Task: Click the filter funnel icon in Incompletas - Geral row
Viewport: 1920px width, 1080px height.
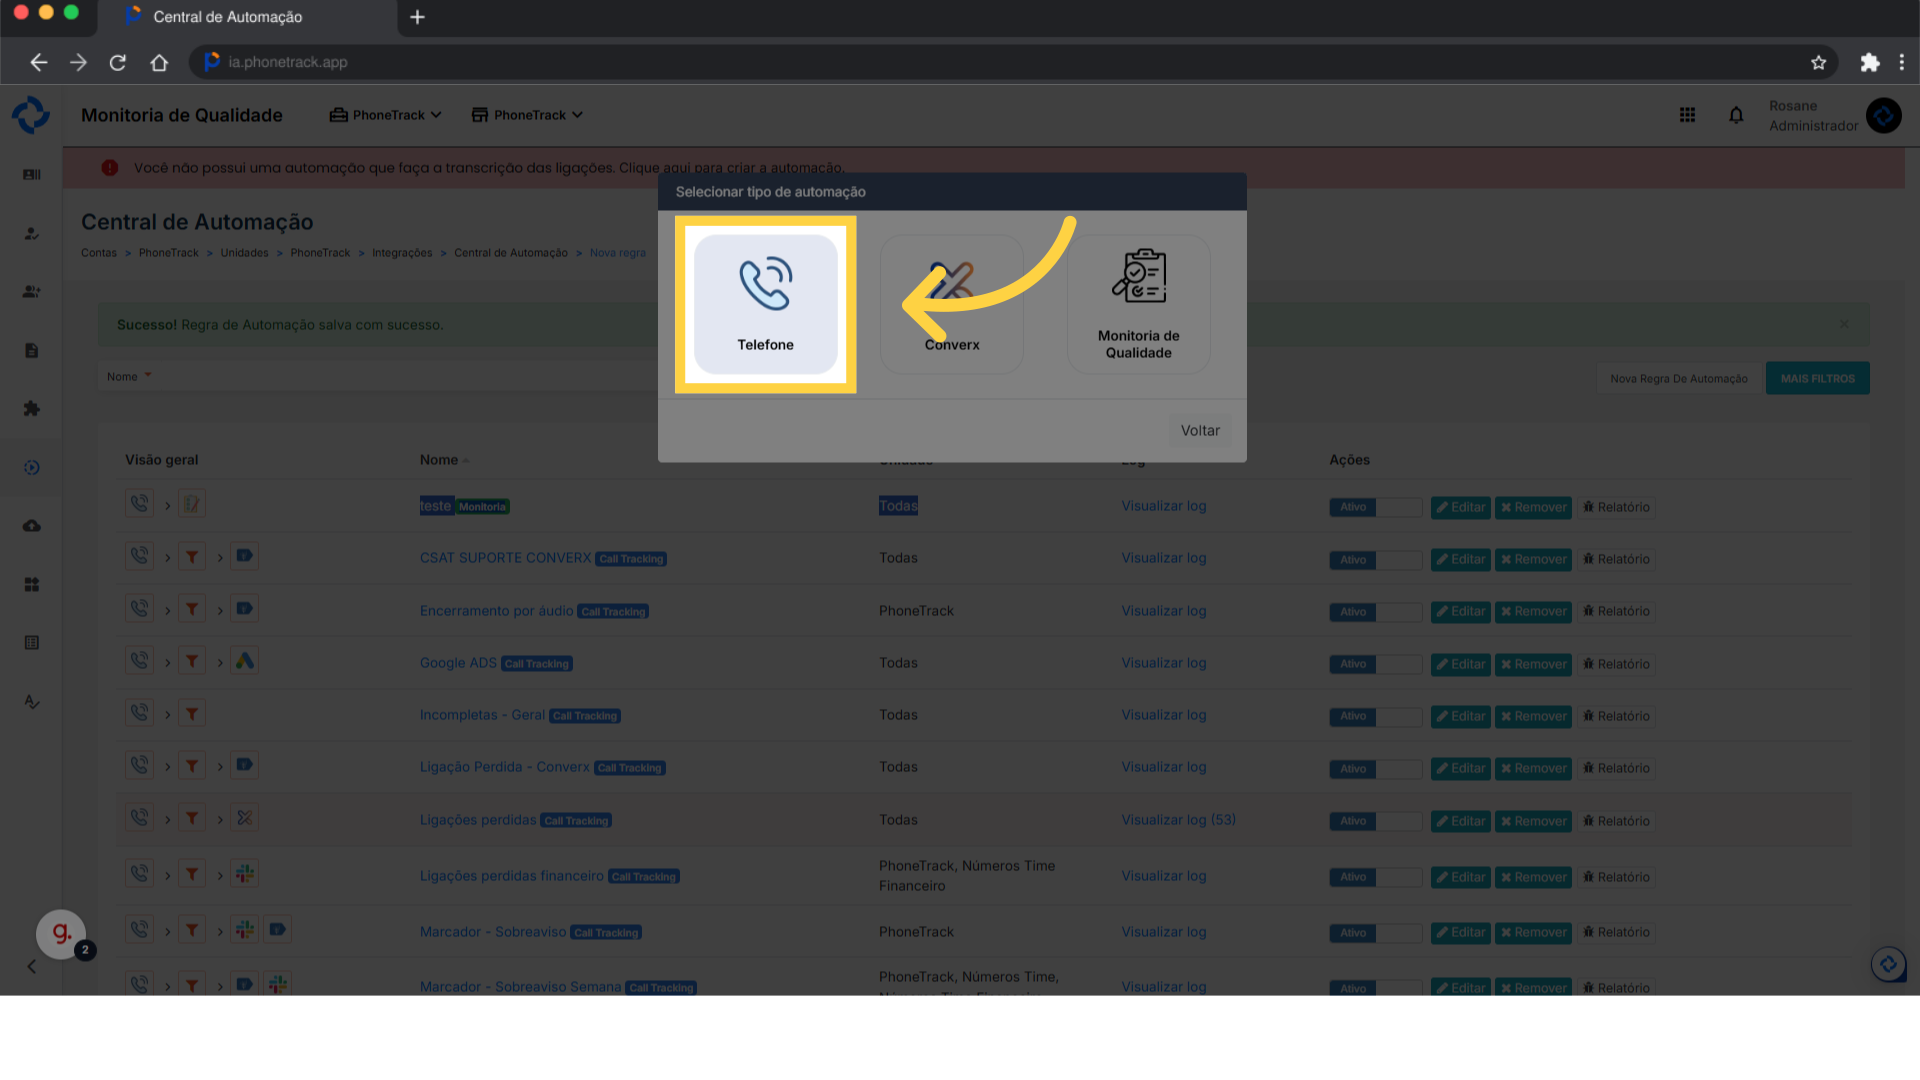Action: click(x=192, y=714)
